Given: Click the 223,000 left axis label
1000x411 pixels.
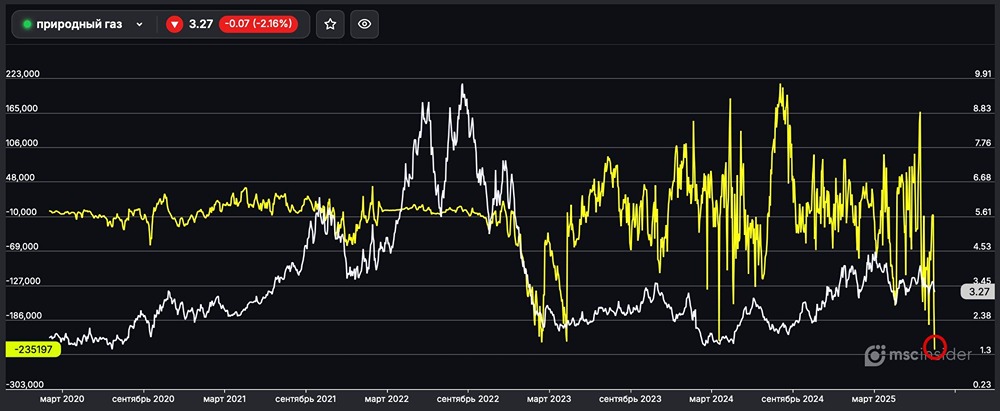Looking at the screenshot, I should pos(22,74).
